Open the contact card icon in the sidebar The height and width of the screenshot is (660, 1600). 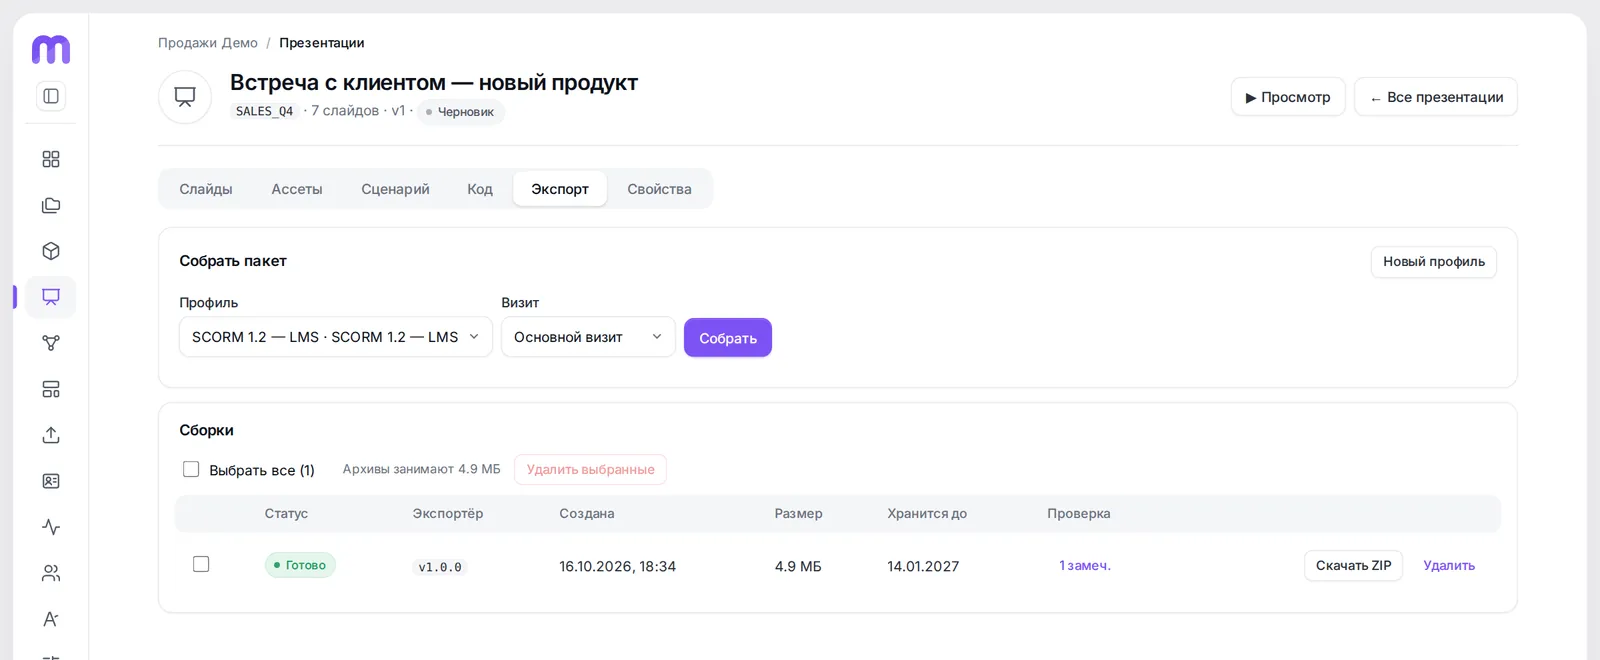pos(51,481)
